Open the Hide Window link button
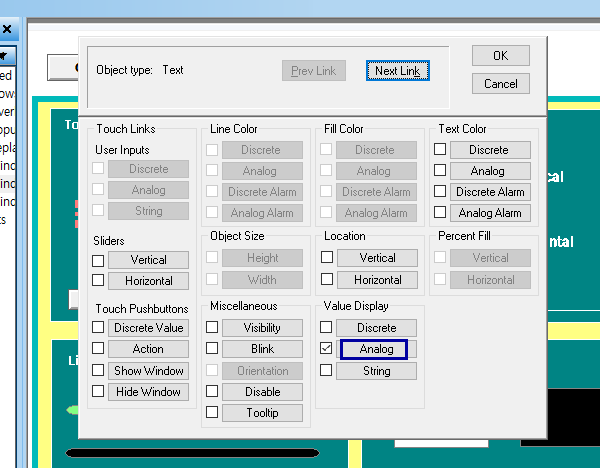The width and height of the screenshot is (600, 468). coord(148,392)
